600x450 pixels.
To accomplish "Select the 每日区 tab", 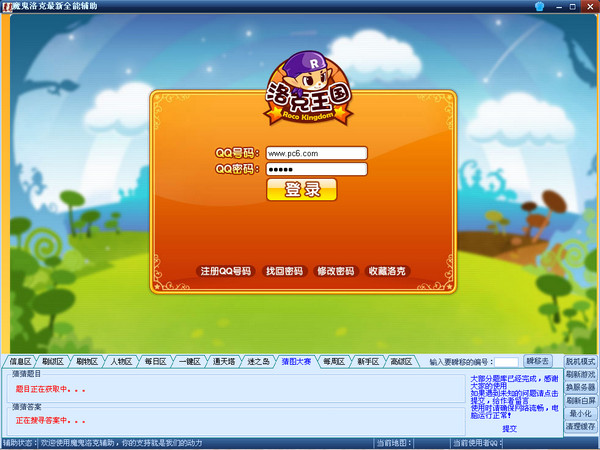I will point(155,362).
